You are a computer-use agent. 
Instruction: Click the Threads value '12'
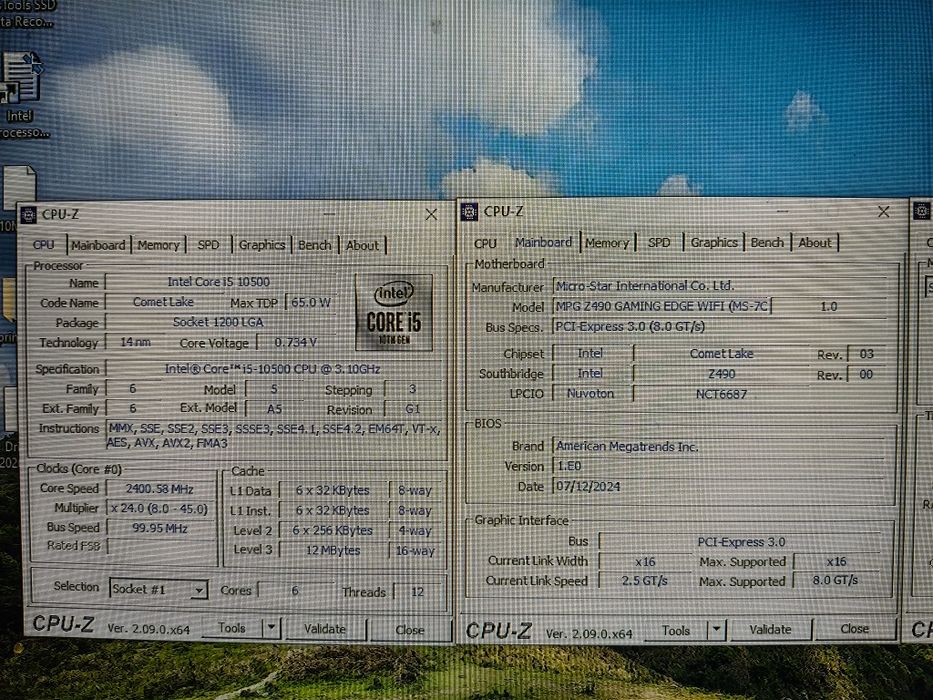(x=417, y=592)
